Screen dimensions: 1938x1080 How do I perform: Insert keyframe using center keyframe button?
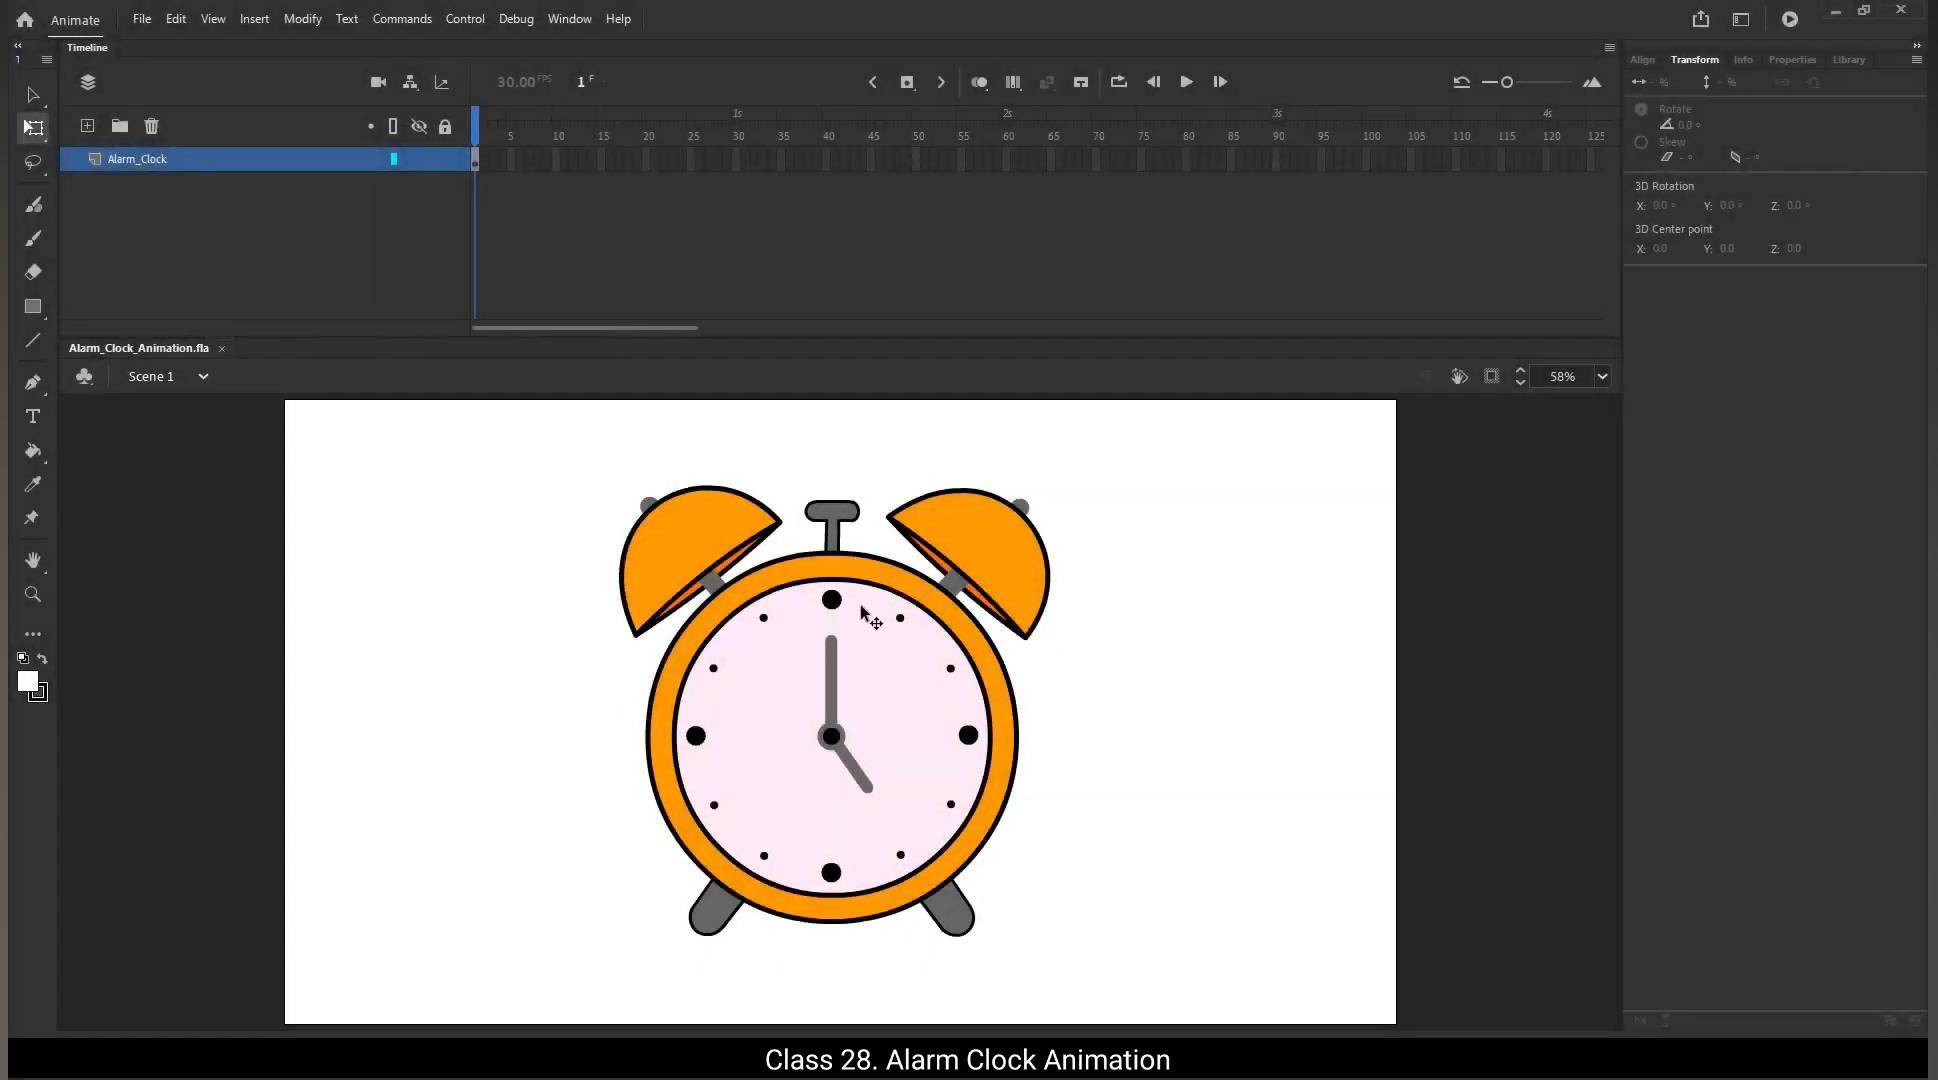pos(907,82)
